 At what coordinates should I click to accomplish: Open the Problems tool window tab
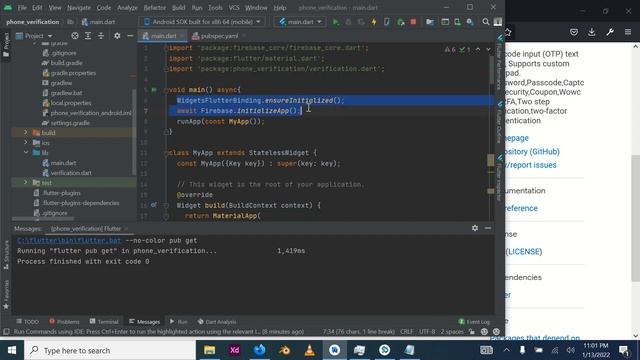pos(64,322)
